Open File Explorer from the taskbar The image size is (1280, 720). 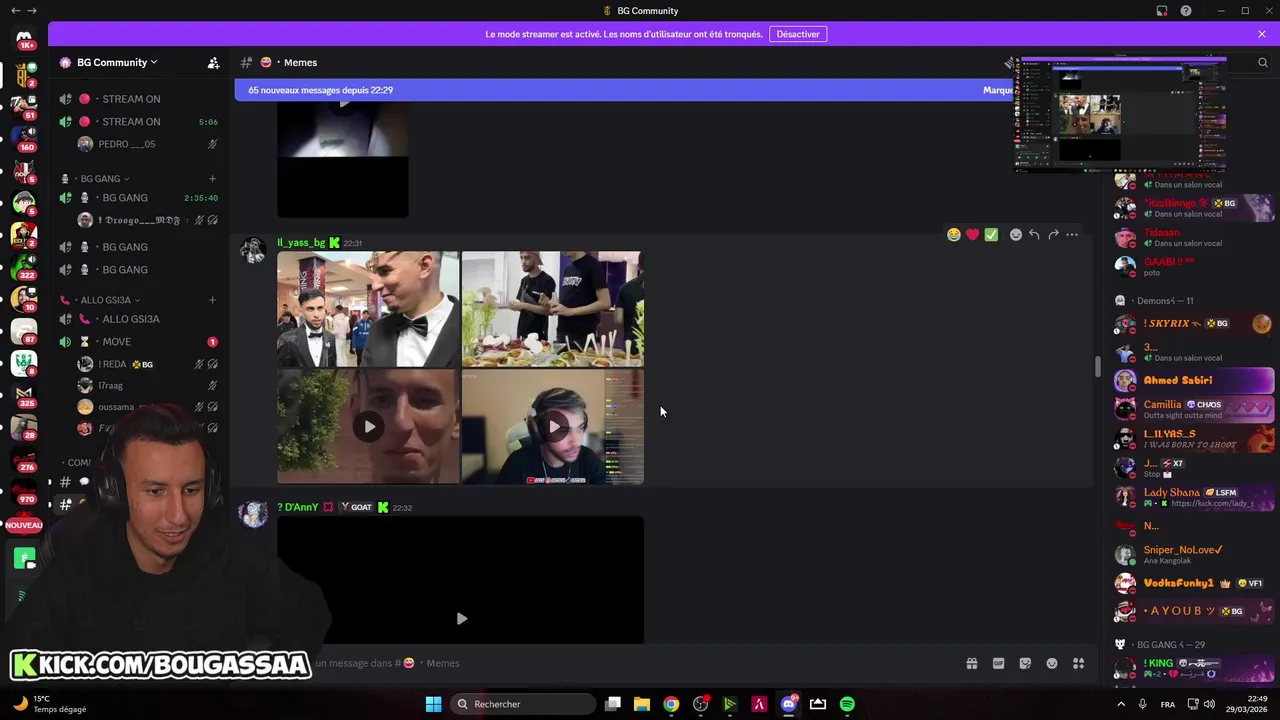click(x=642, y=704)
